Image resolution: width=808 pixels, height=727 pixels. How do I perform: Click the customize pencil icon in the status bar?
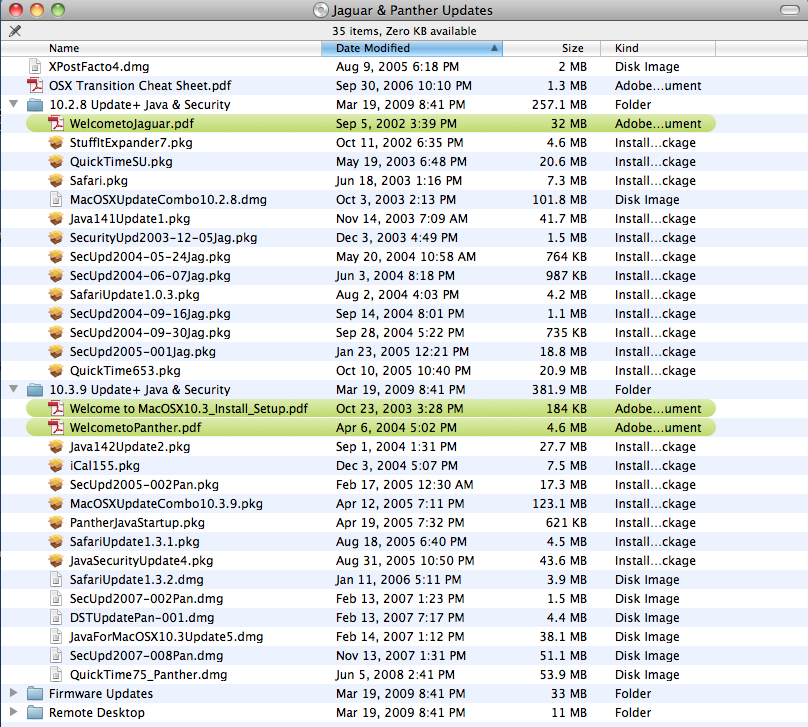15,31
